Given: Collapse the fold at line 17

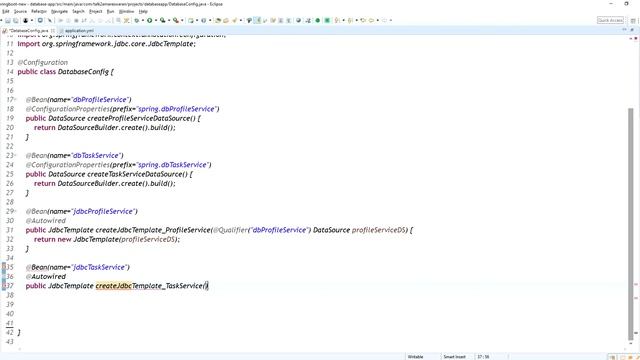Looking at the screenshot, I should tap(15, 100).
